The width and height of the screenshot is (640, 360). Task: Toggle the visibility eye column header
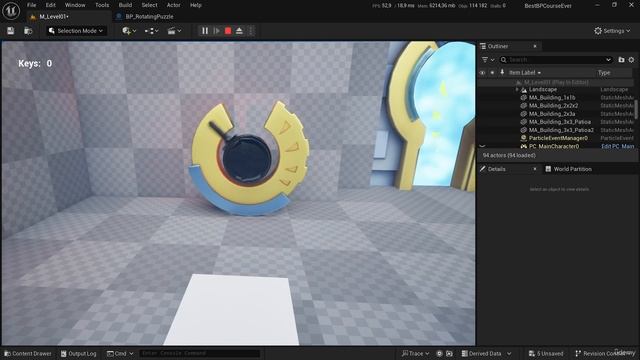pyautogui.click(x=482, y=73)
